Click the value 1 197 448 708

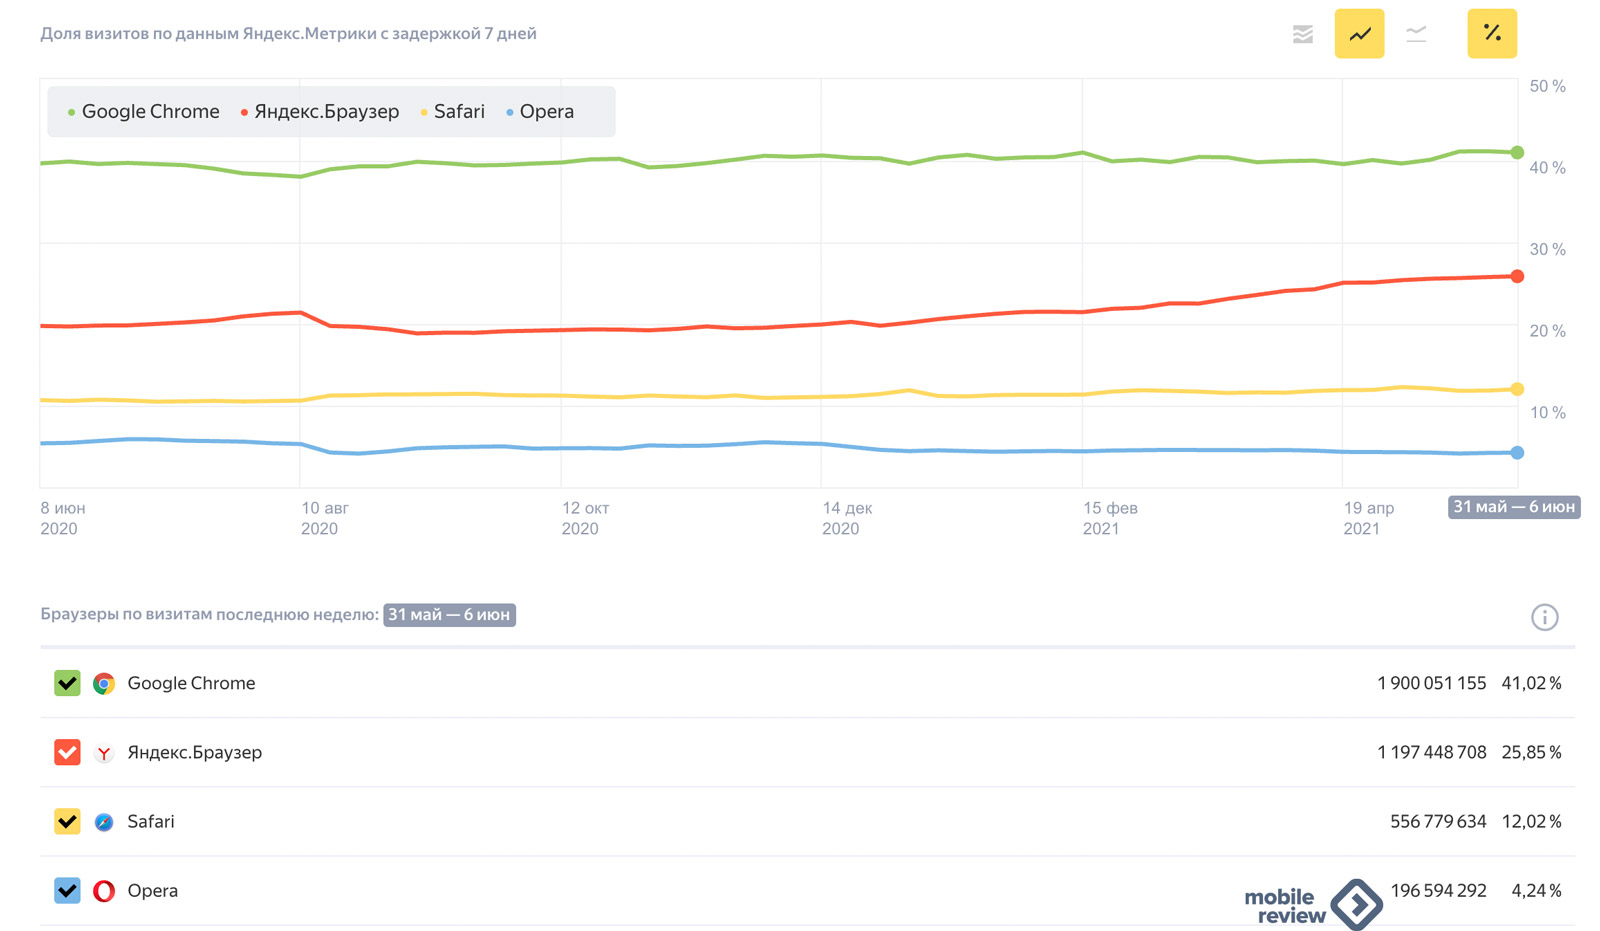pos(1432,752)
